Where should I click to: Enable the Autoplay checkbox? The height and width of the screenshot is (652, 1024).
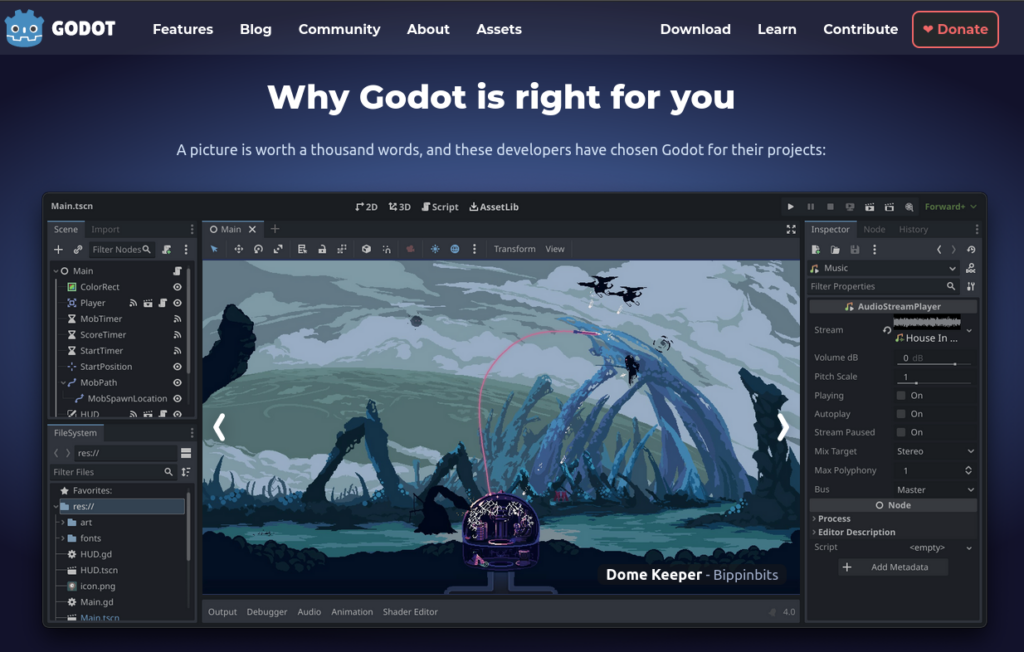click(x=901, y=414)
